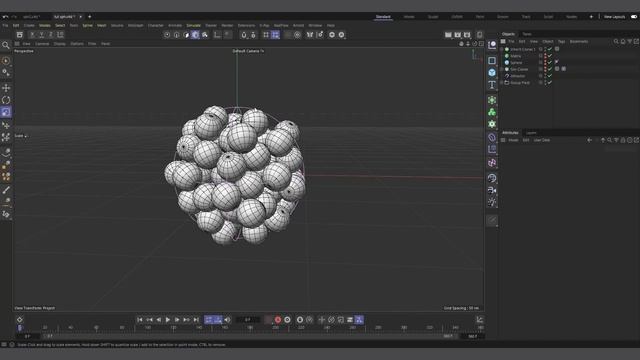Go to end of animation
Image resolution: width=640 pixels, height=360 pixels.
[196, 320]
